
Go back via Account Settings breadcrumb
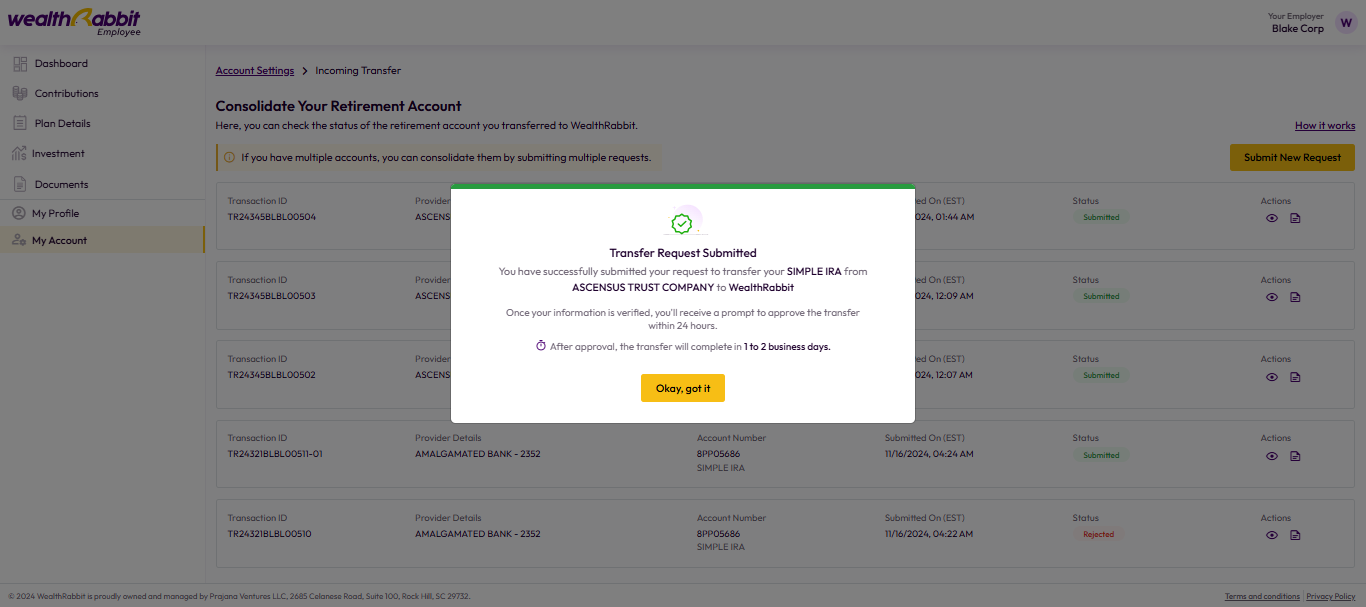[x=255, y=71]
